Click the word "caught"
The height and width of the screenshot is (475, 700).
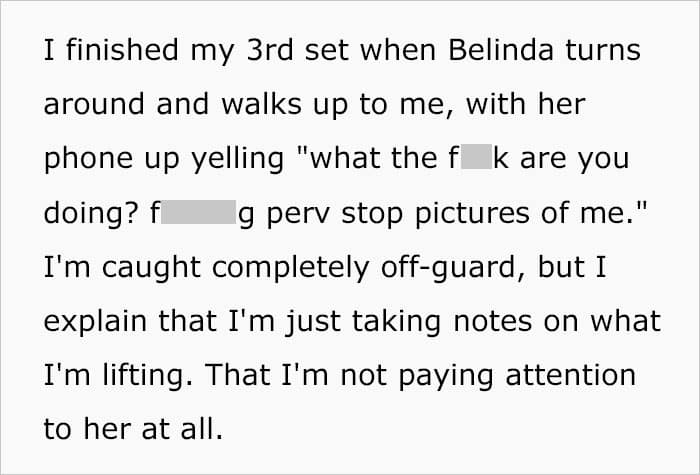(x=151, y=268)
